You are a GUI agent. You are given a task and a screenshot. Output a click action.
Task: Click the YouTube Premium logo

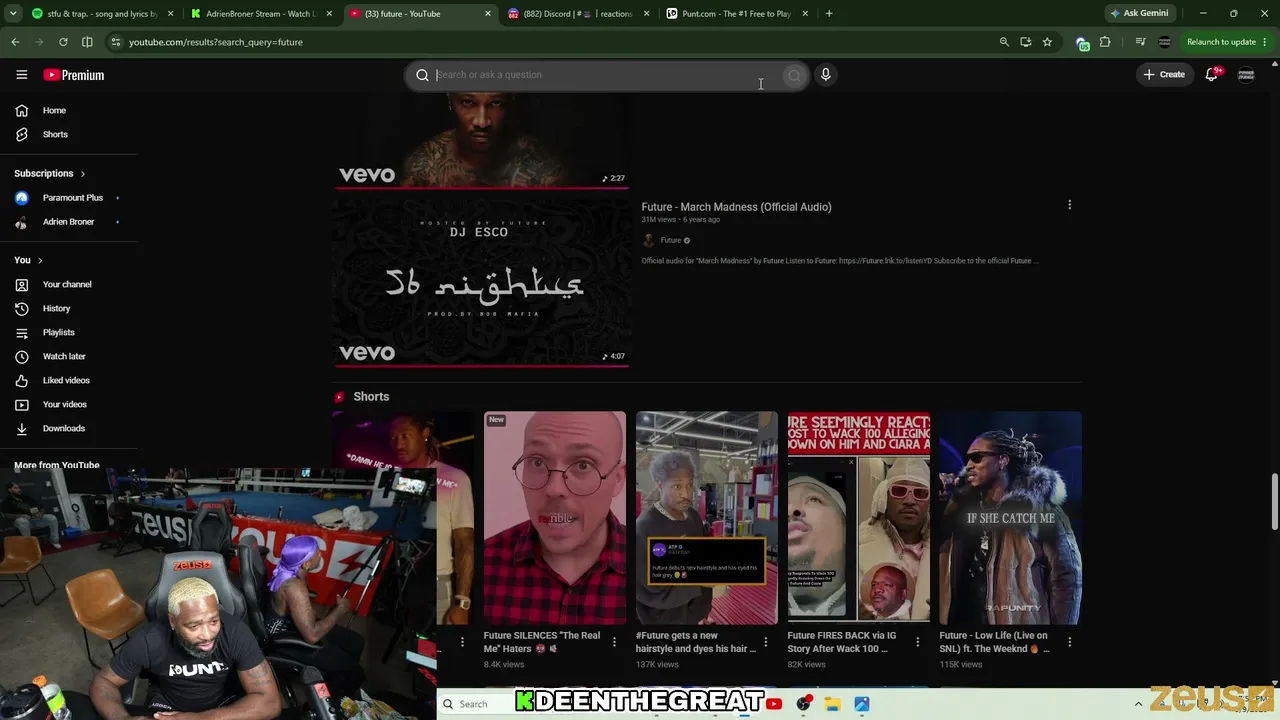[74, 75]
